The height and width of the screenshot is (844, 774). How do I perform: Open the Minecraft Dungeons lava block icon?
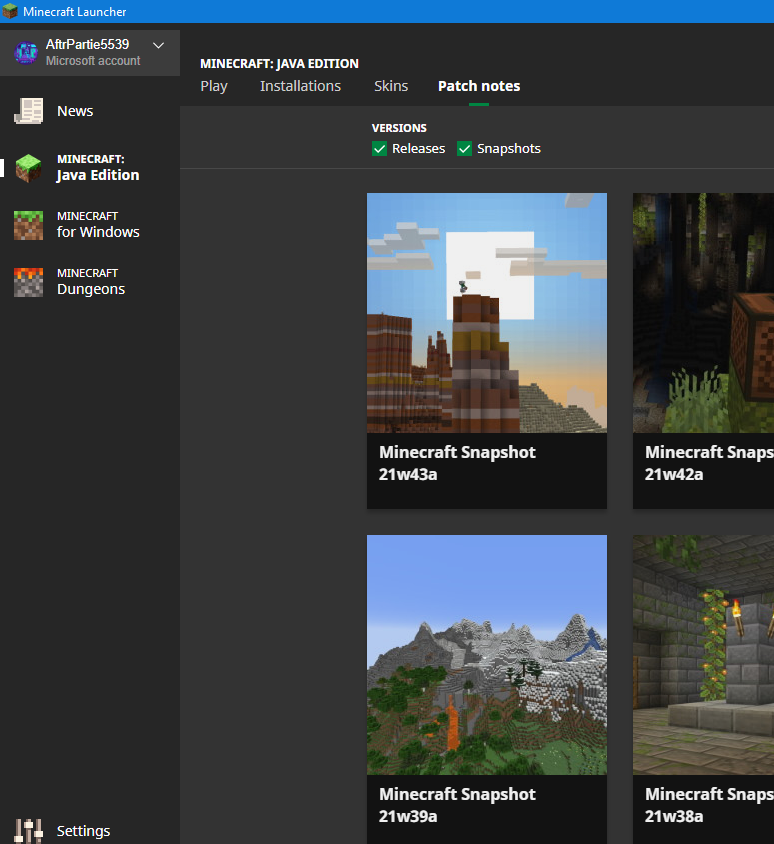coord(28,282)
